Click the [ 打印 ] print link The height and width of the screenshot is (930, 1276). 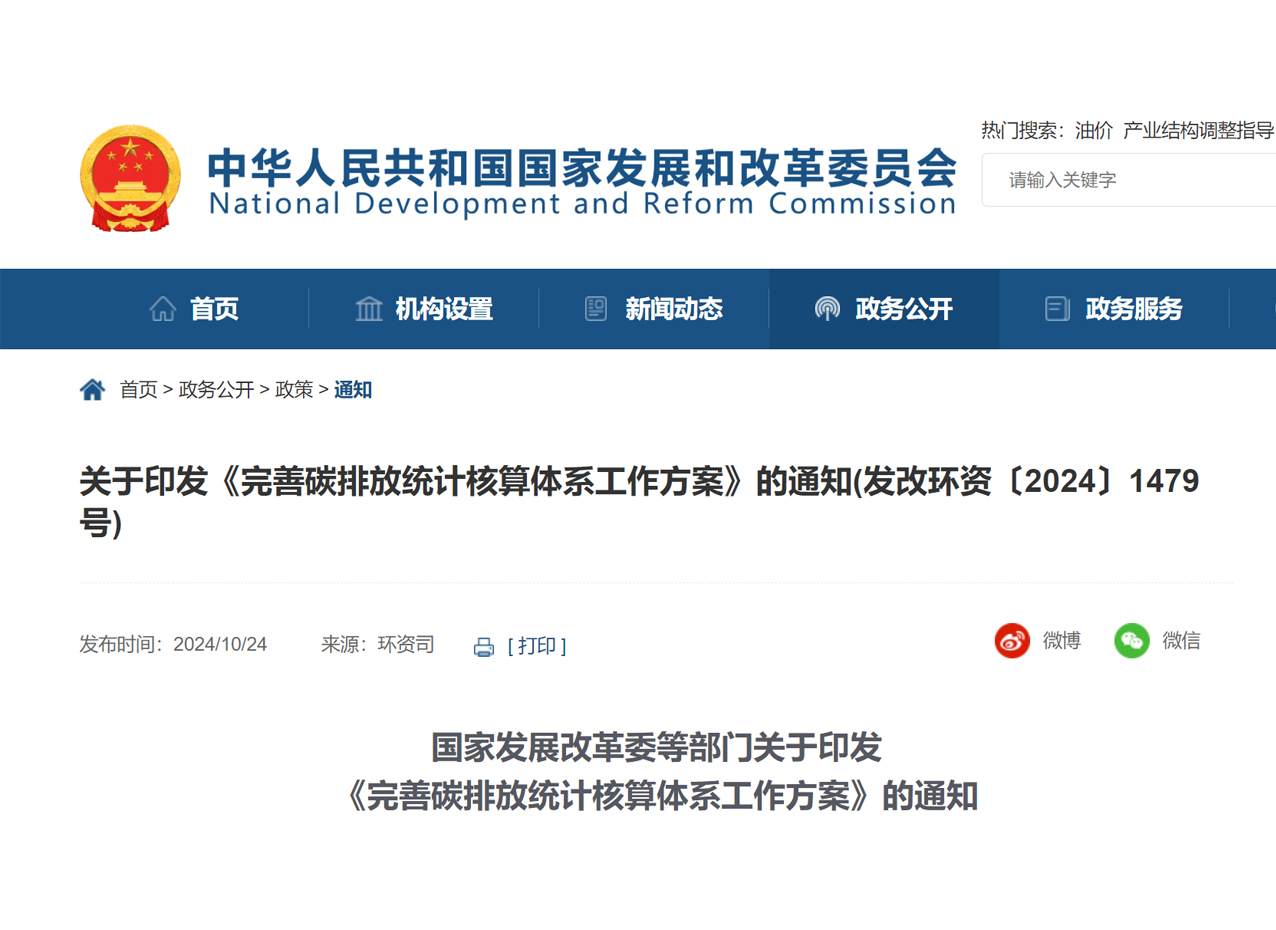point(537,646)
